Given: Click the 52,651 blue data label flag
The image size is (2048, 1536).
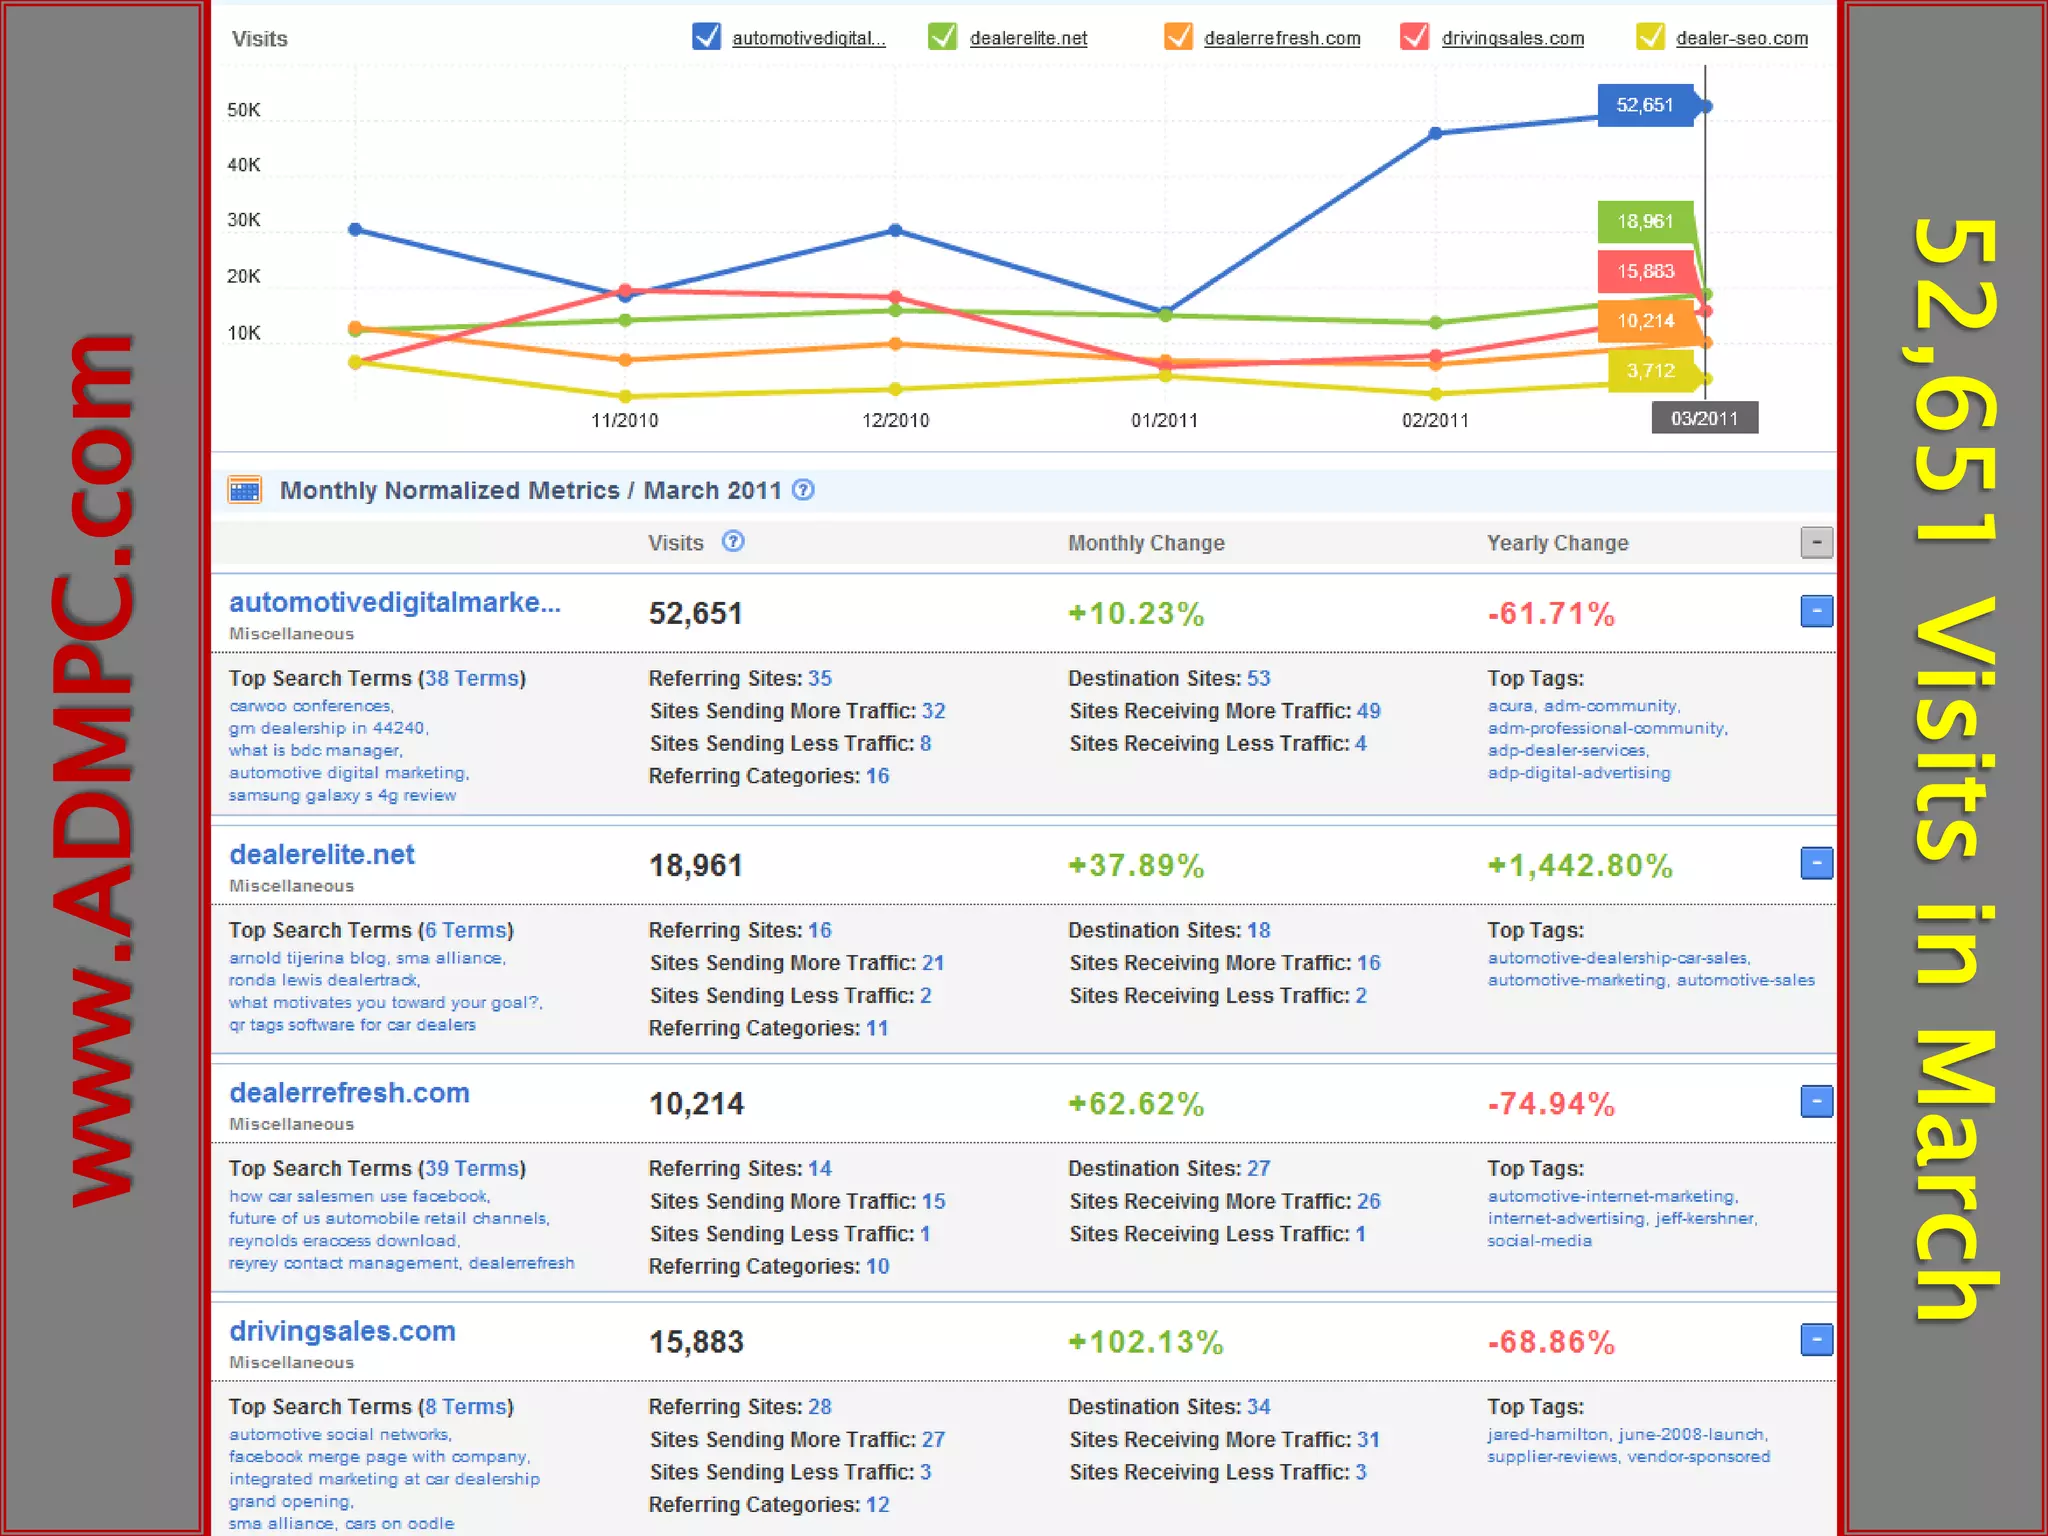Looking at the screenshot, I should point(1645,105).
